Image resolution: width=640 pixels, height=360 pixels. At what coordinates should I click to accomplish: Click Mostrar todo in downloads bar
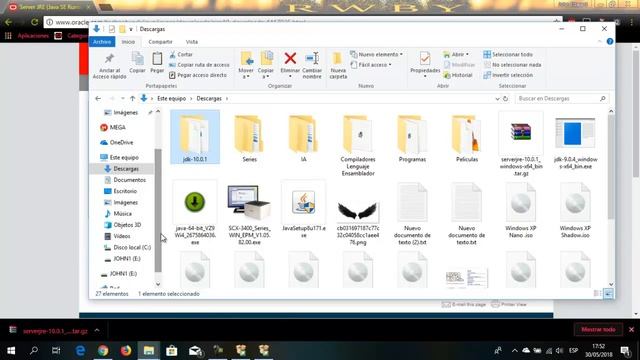[598, 329]
